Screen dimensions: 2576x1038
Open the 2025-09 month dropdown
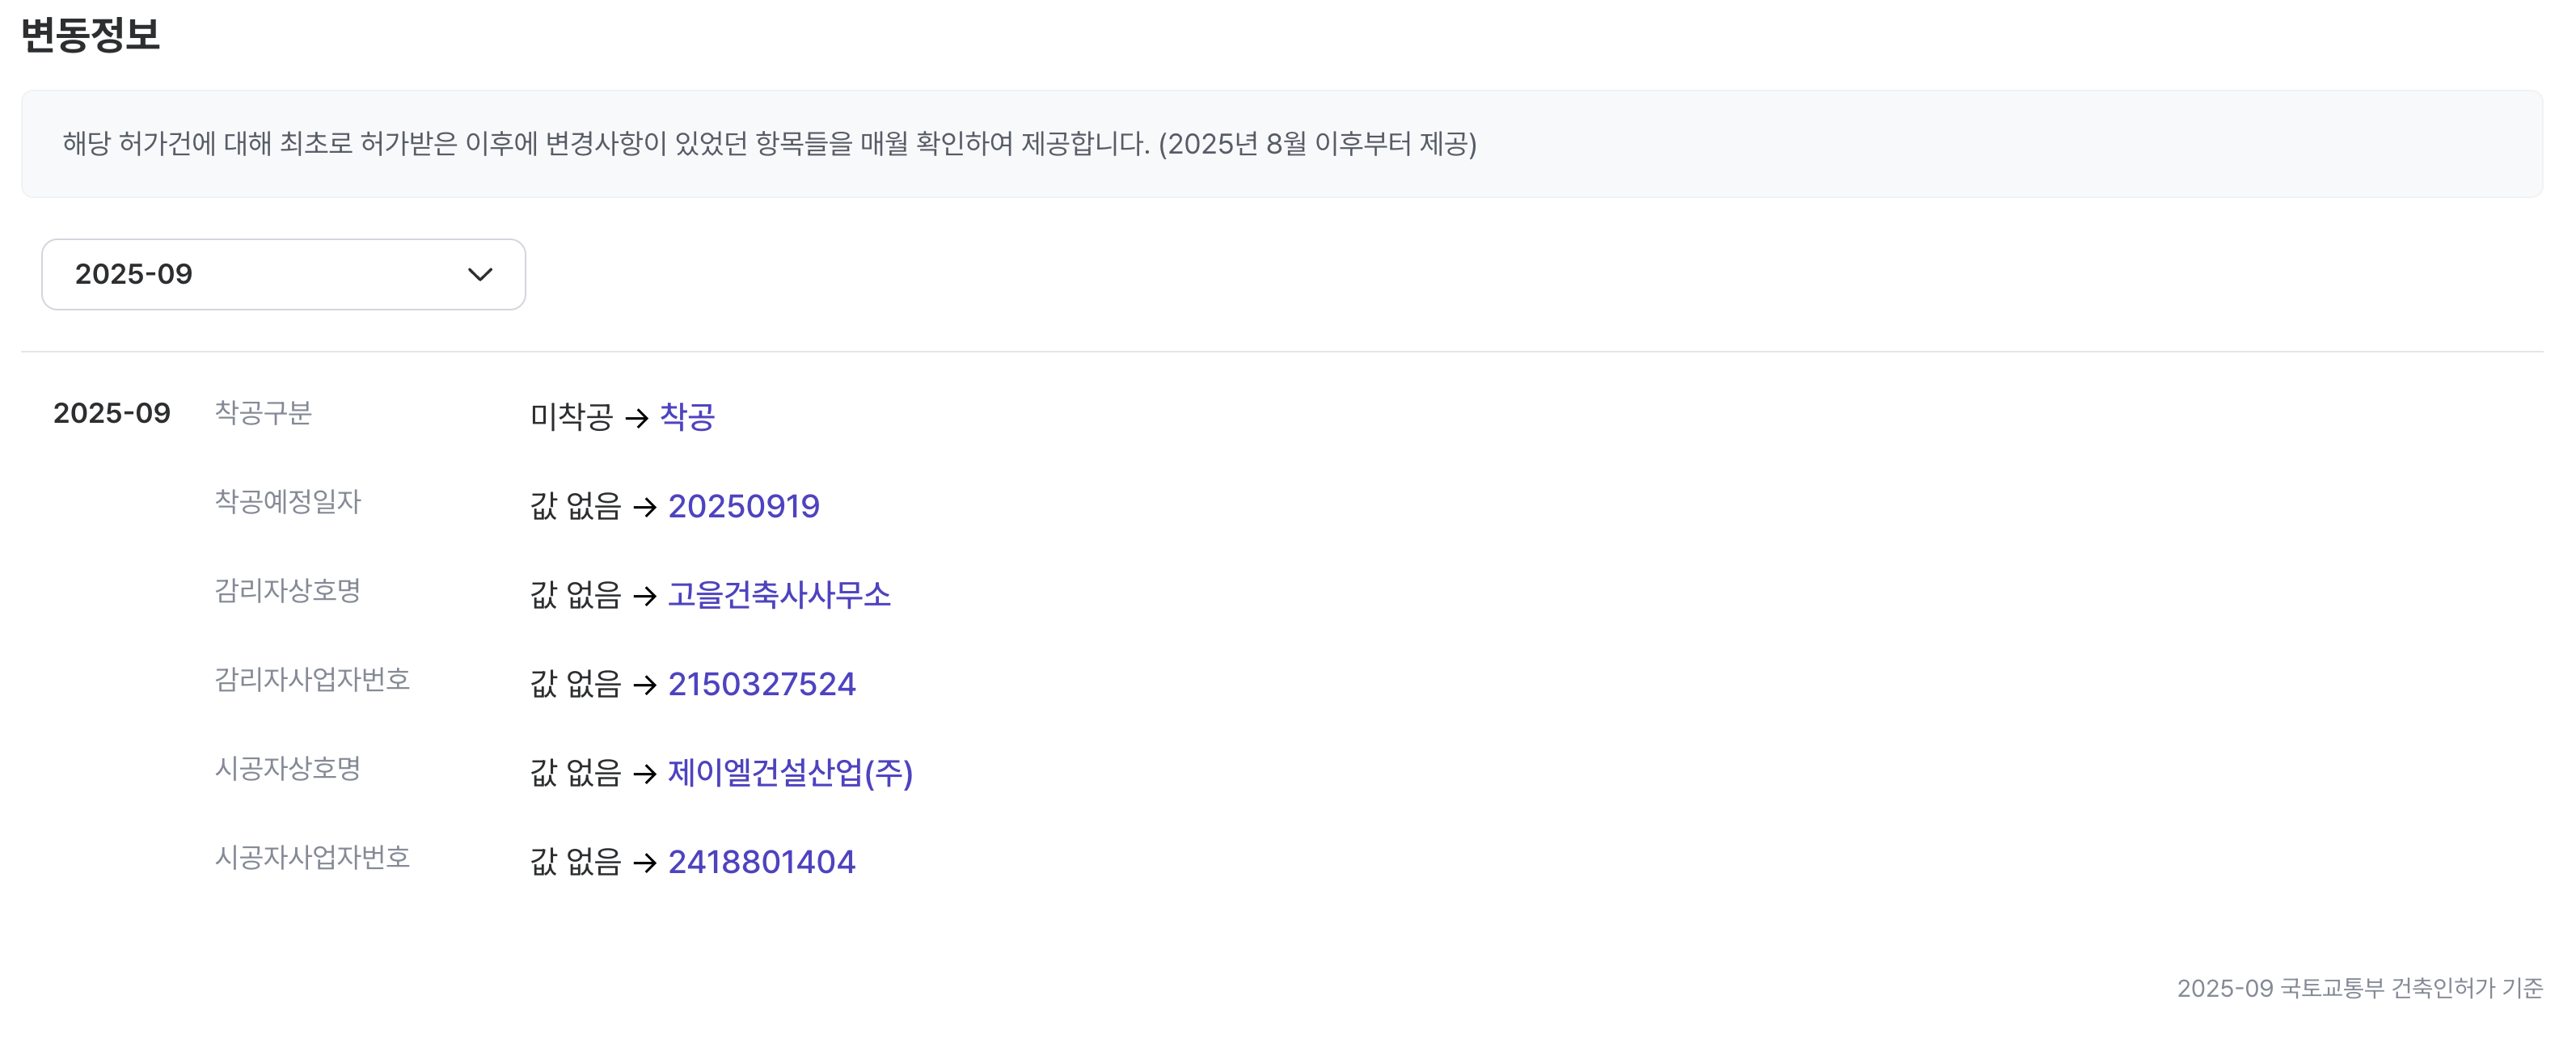point(282,274)
